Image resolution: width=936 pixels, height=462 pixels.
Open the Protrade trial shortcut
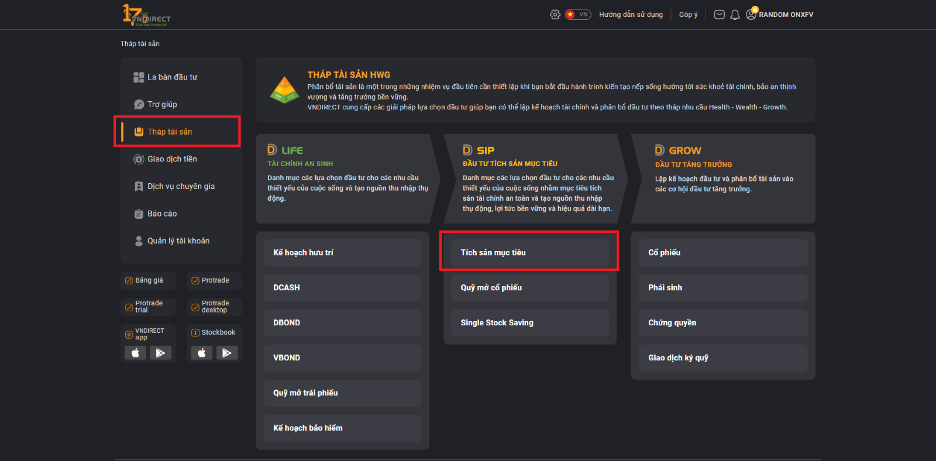pyautogui.click(x=148, y=307)
